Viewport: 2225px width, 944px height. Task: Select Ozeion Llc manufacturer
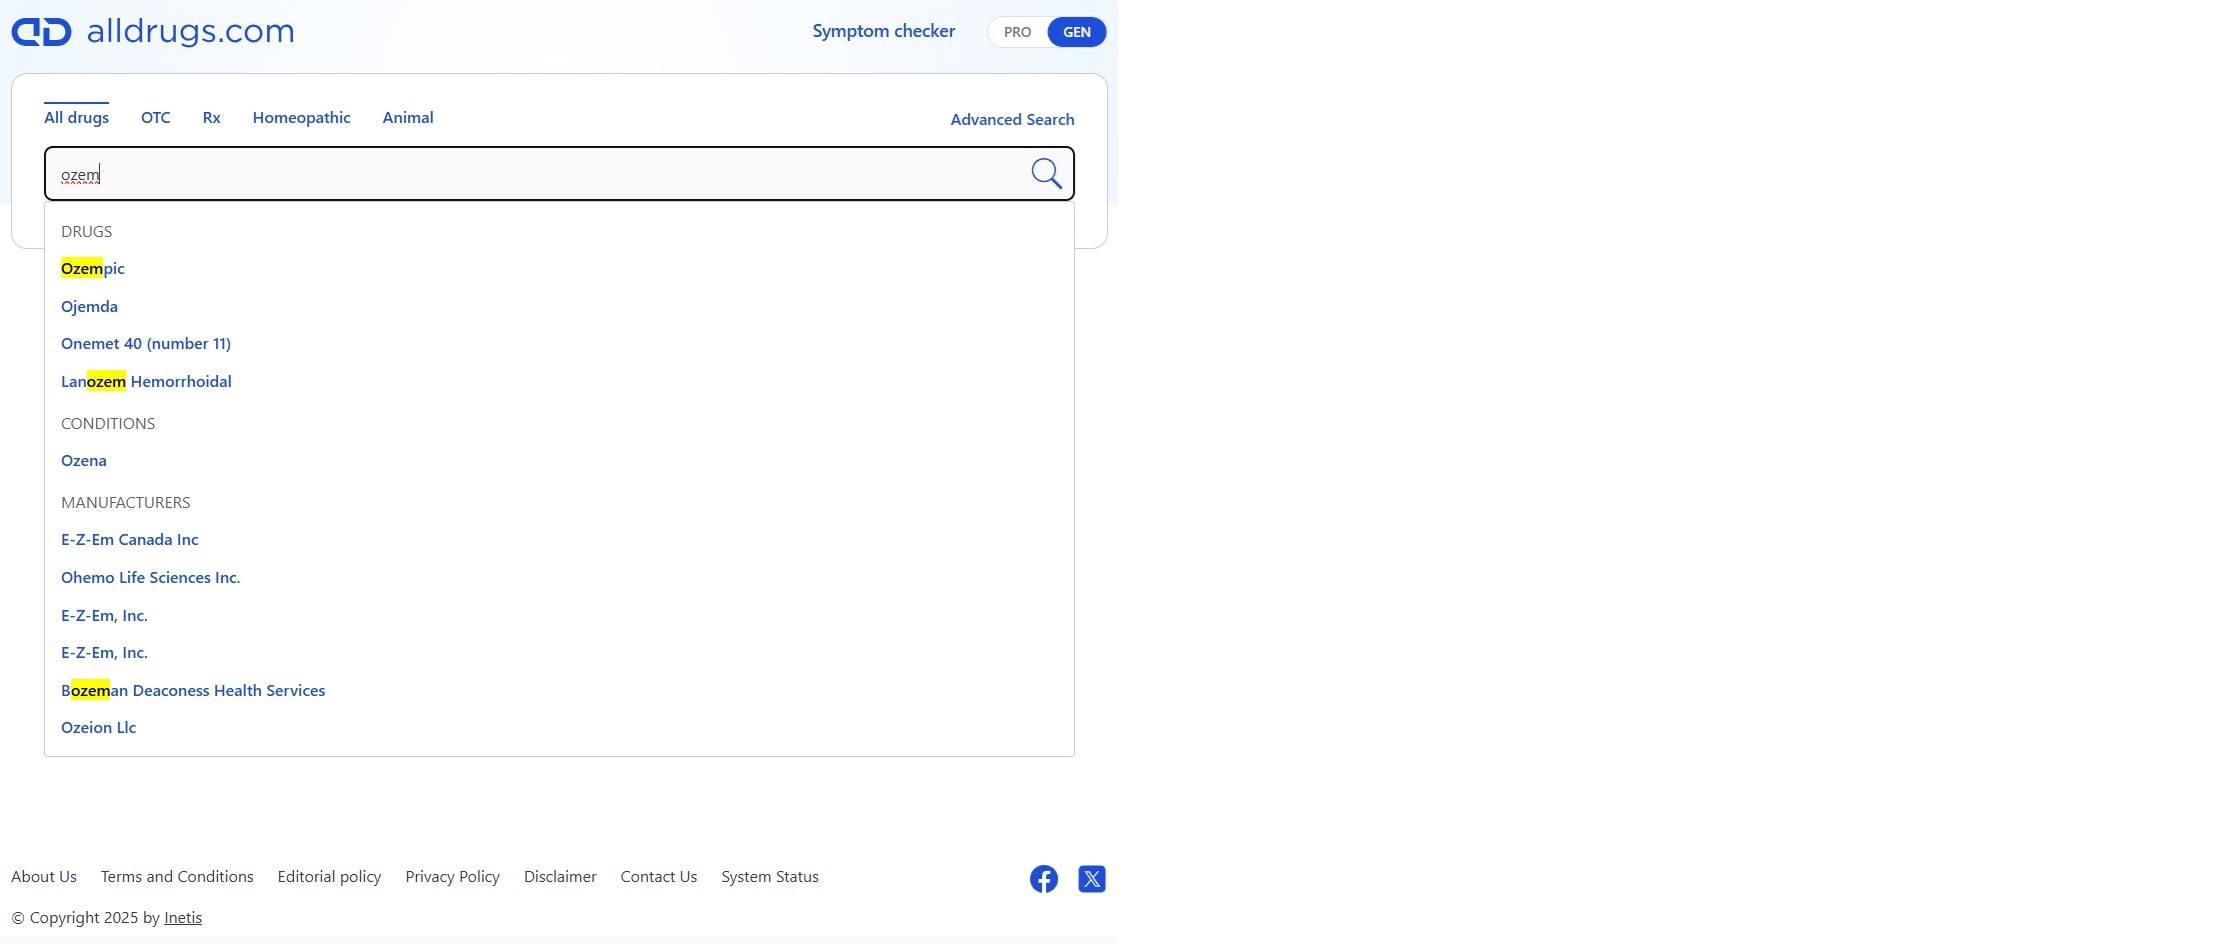(99, 727)
